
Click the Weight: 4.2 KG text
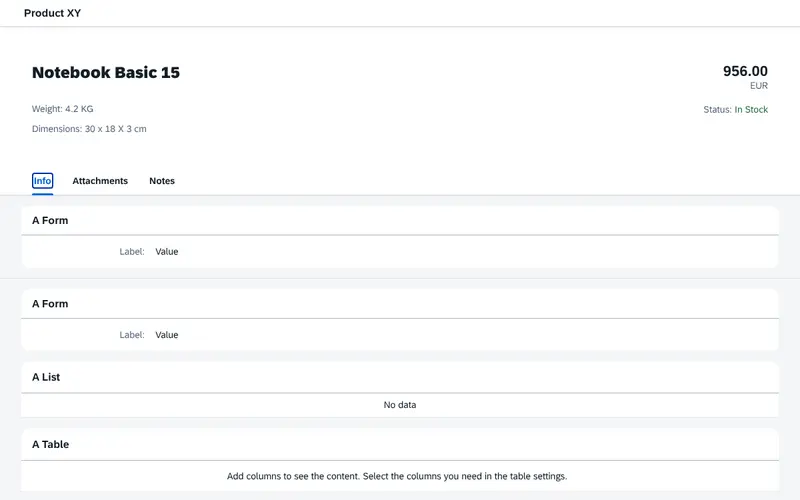(62, 109)
